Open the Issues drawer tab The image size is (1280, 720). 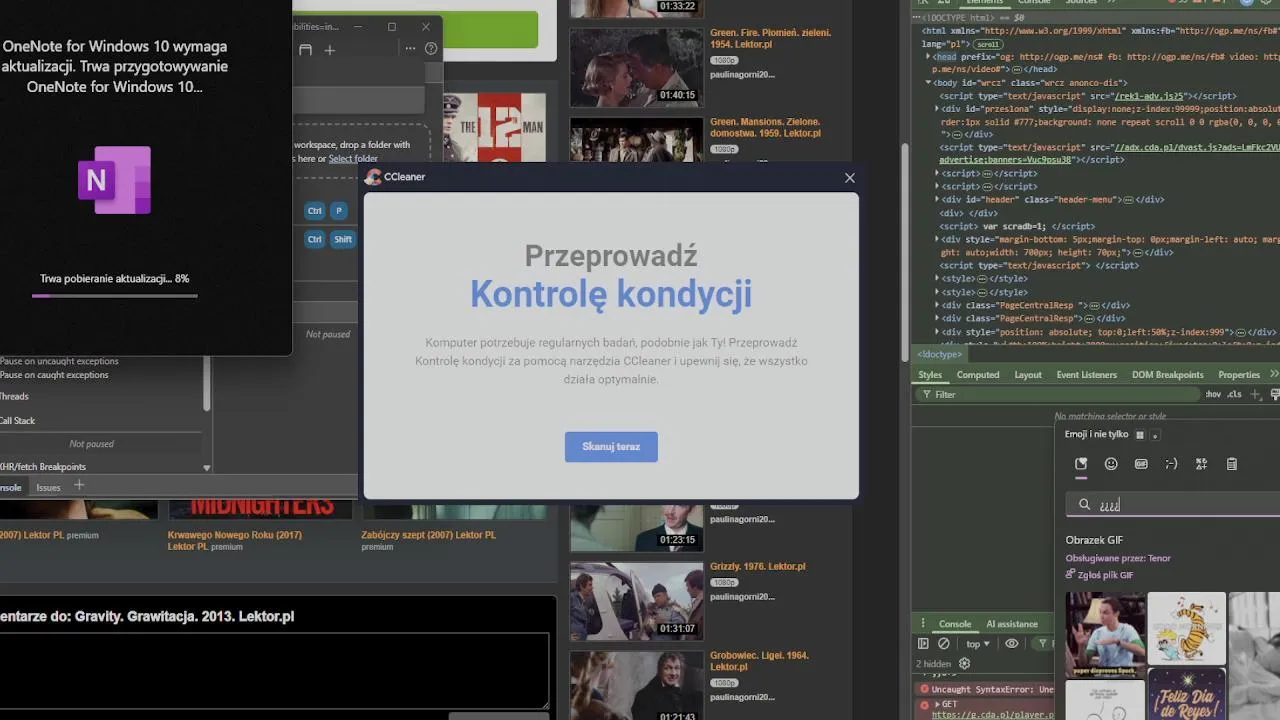(48, 487)
